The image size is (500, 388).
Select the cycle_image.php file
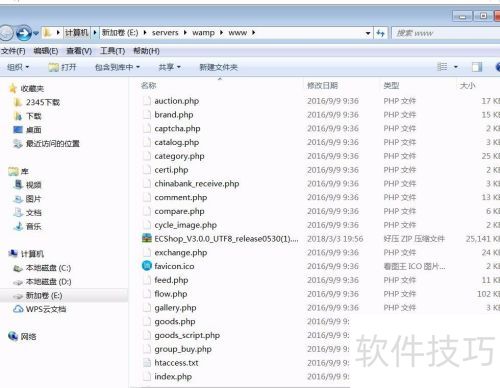(x=185, y=225)
